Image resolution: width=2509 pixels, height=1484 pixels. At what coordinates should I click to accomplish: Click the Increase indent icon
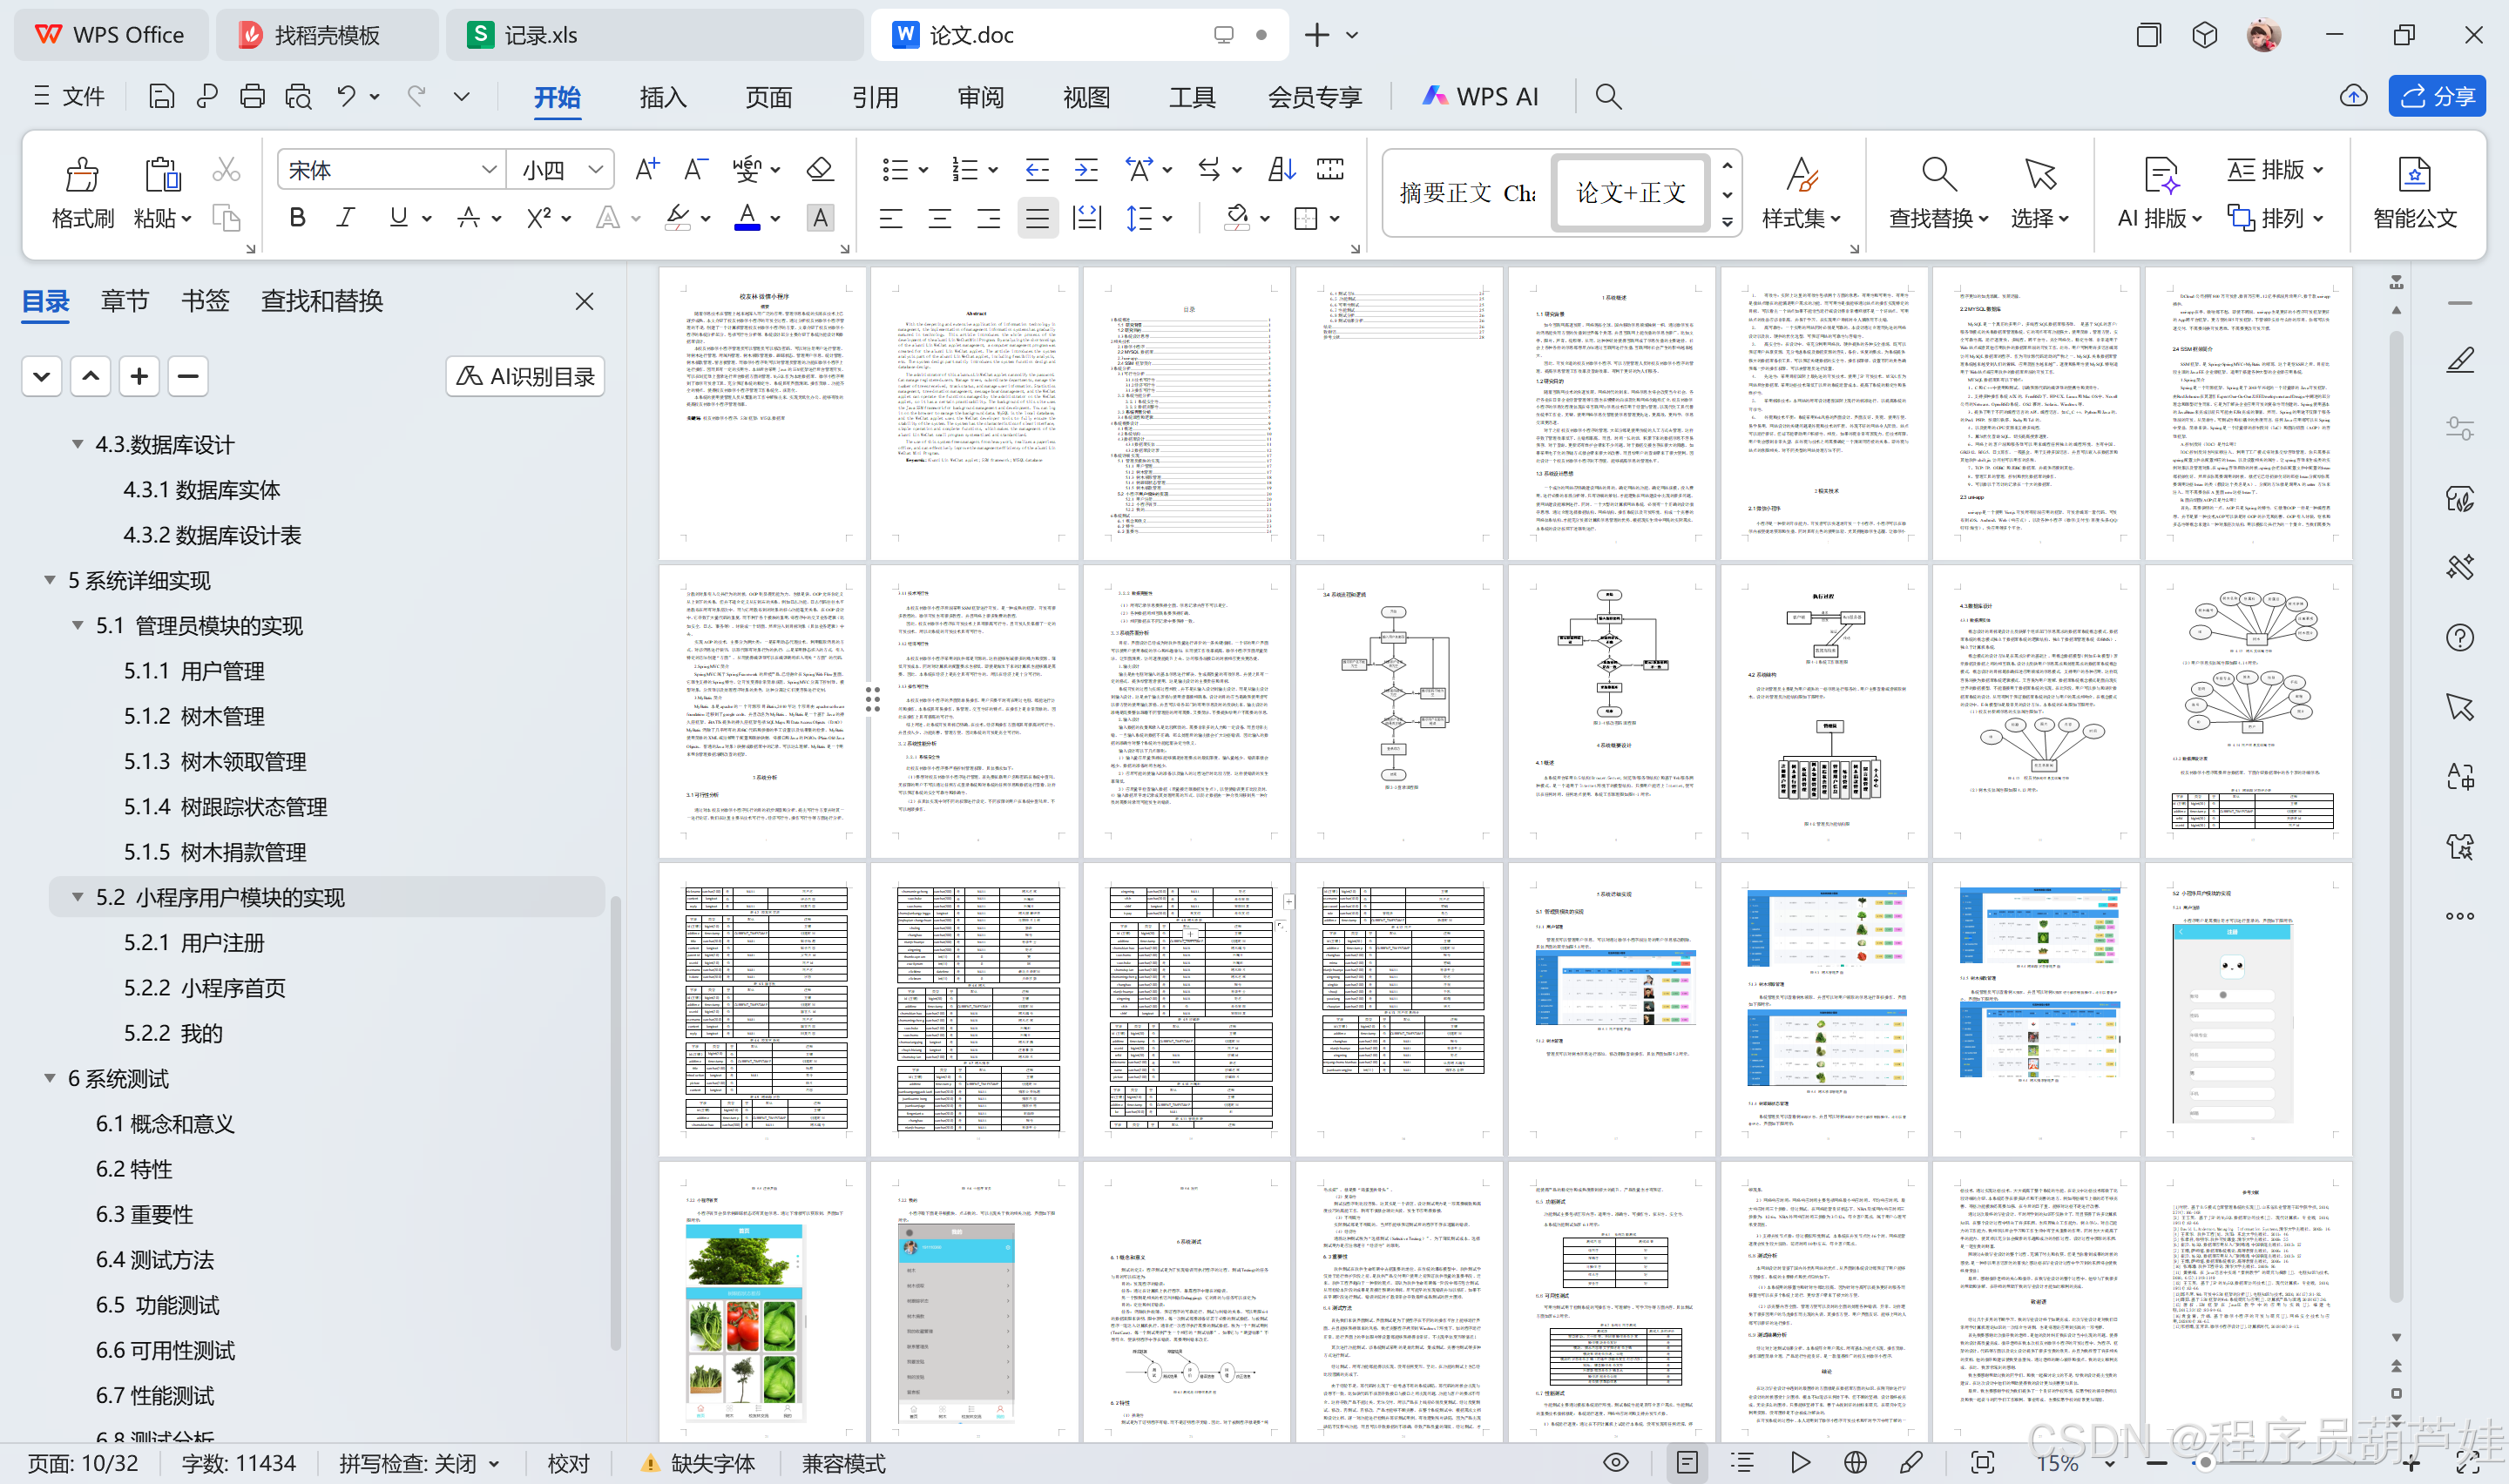point(1086,169)
